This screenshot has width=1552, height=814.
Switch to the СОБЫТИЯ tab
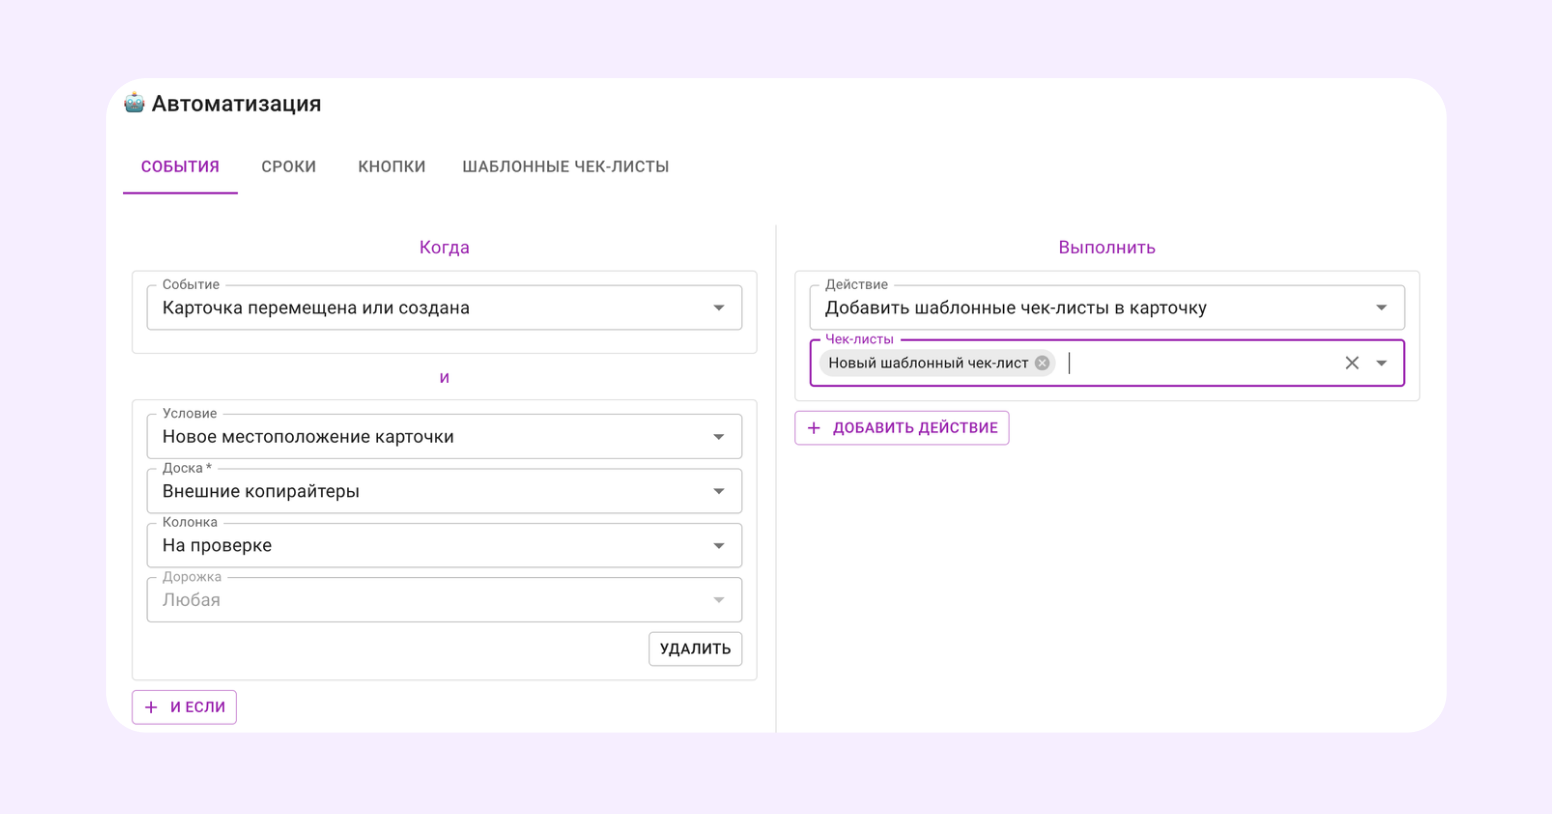tap(180, 167)
